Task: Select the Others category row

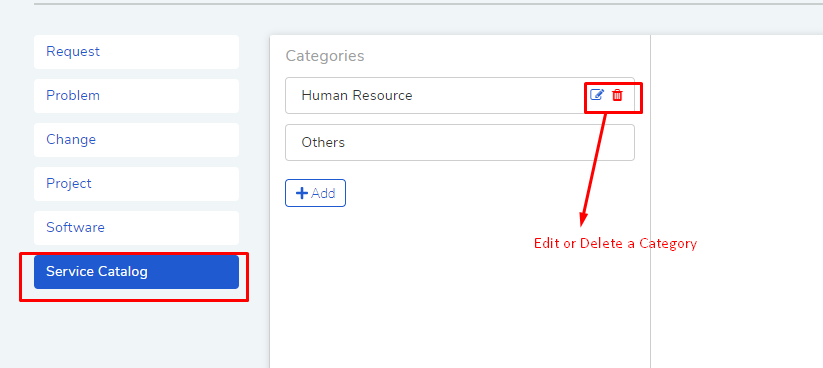Action: click(460, 142)
